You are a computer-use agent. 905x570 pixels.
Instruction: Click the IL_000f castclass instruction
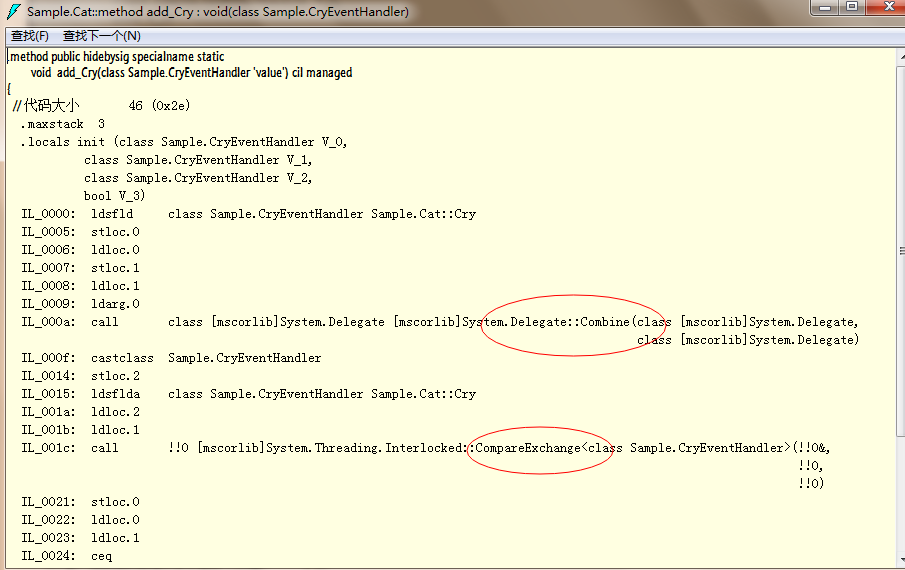171,358
